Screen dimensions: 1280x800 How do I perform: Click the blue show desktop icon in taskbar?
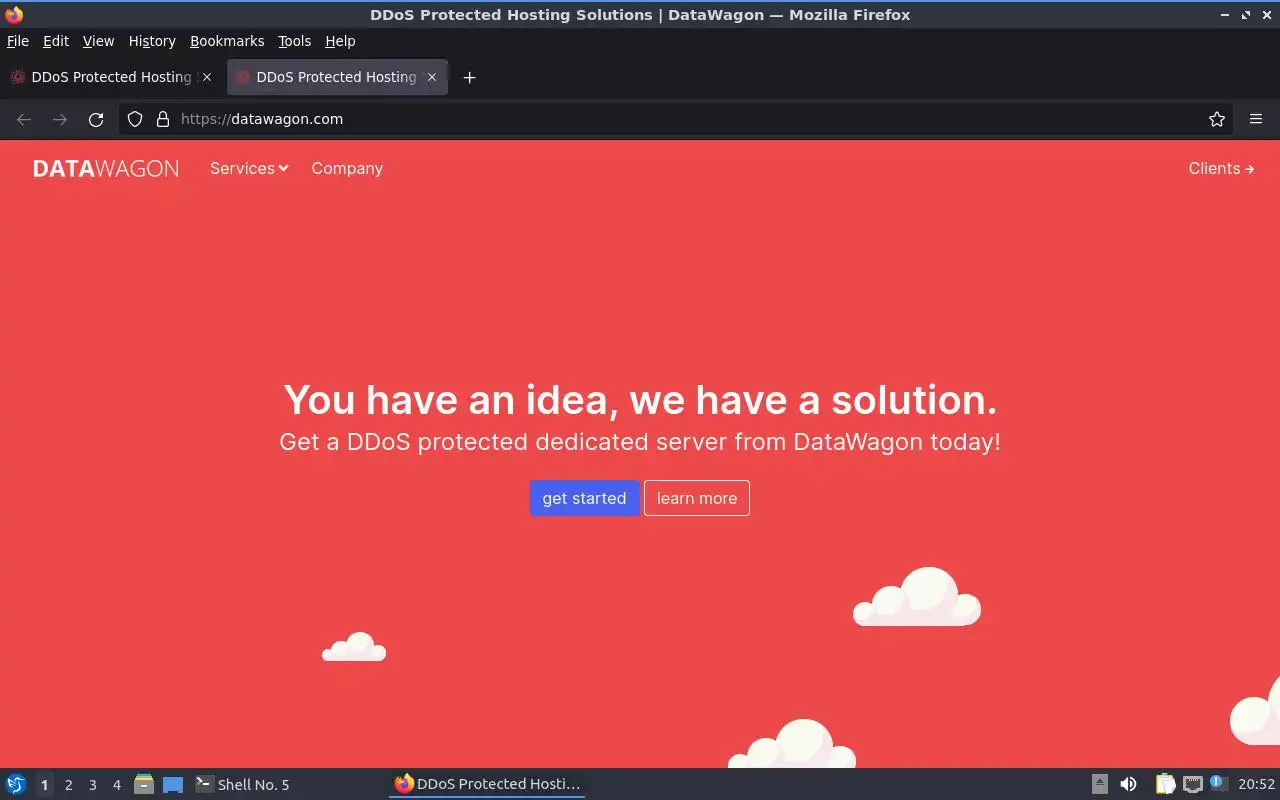173,785
